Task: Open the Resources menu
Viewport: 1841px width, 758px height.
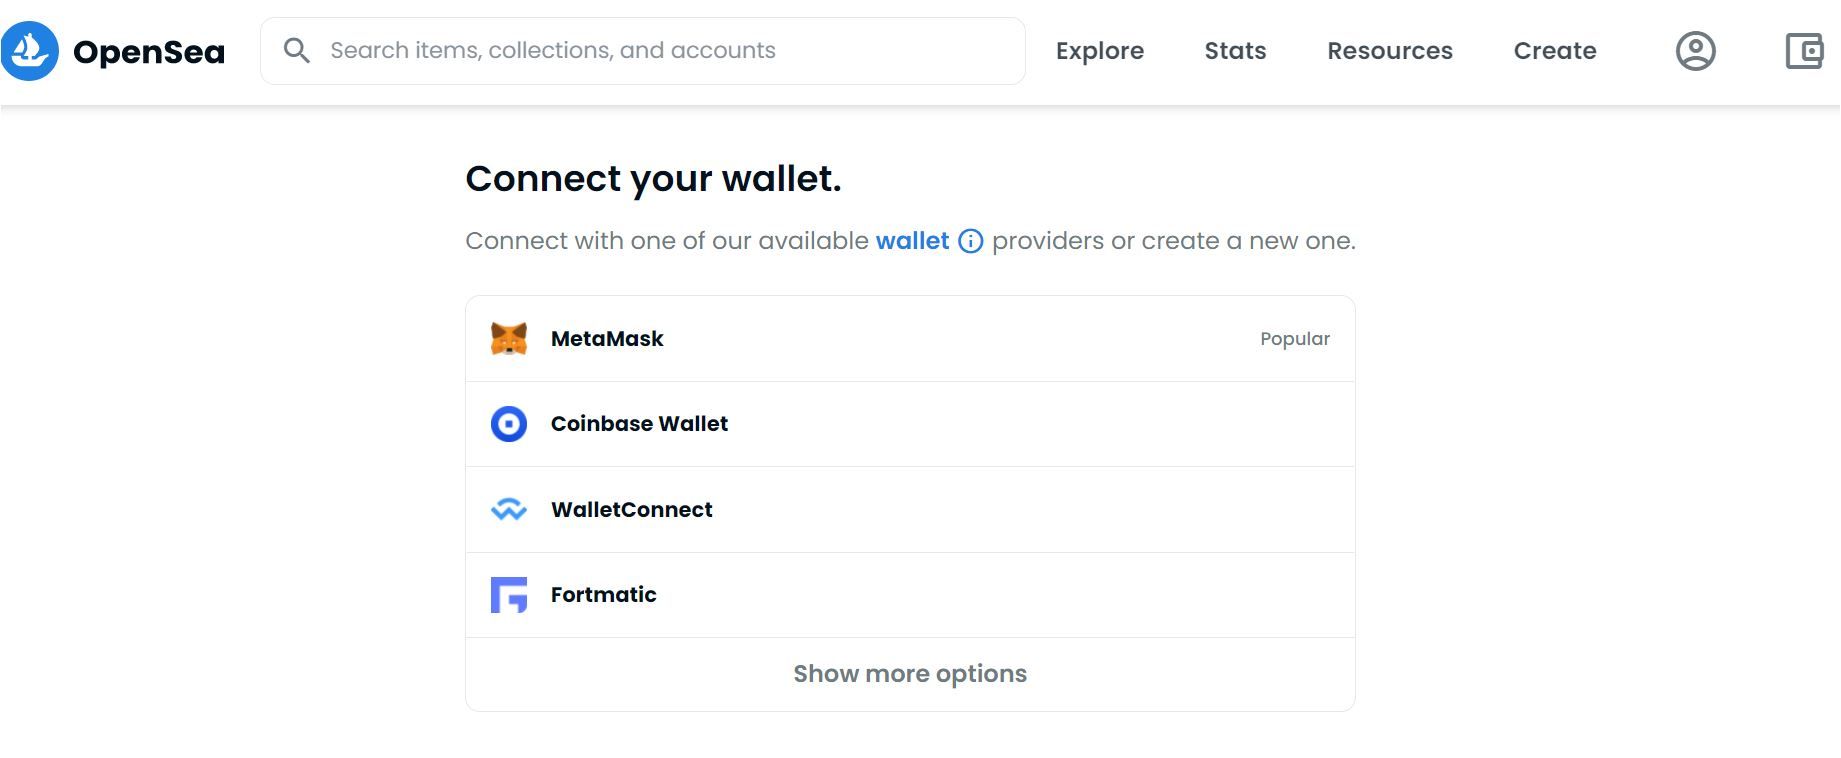Action: tap(1390, 51)
